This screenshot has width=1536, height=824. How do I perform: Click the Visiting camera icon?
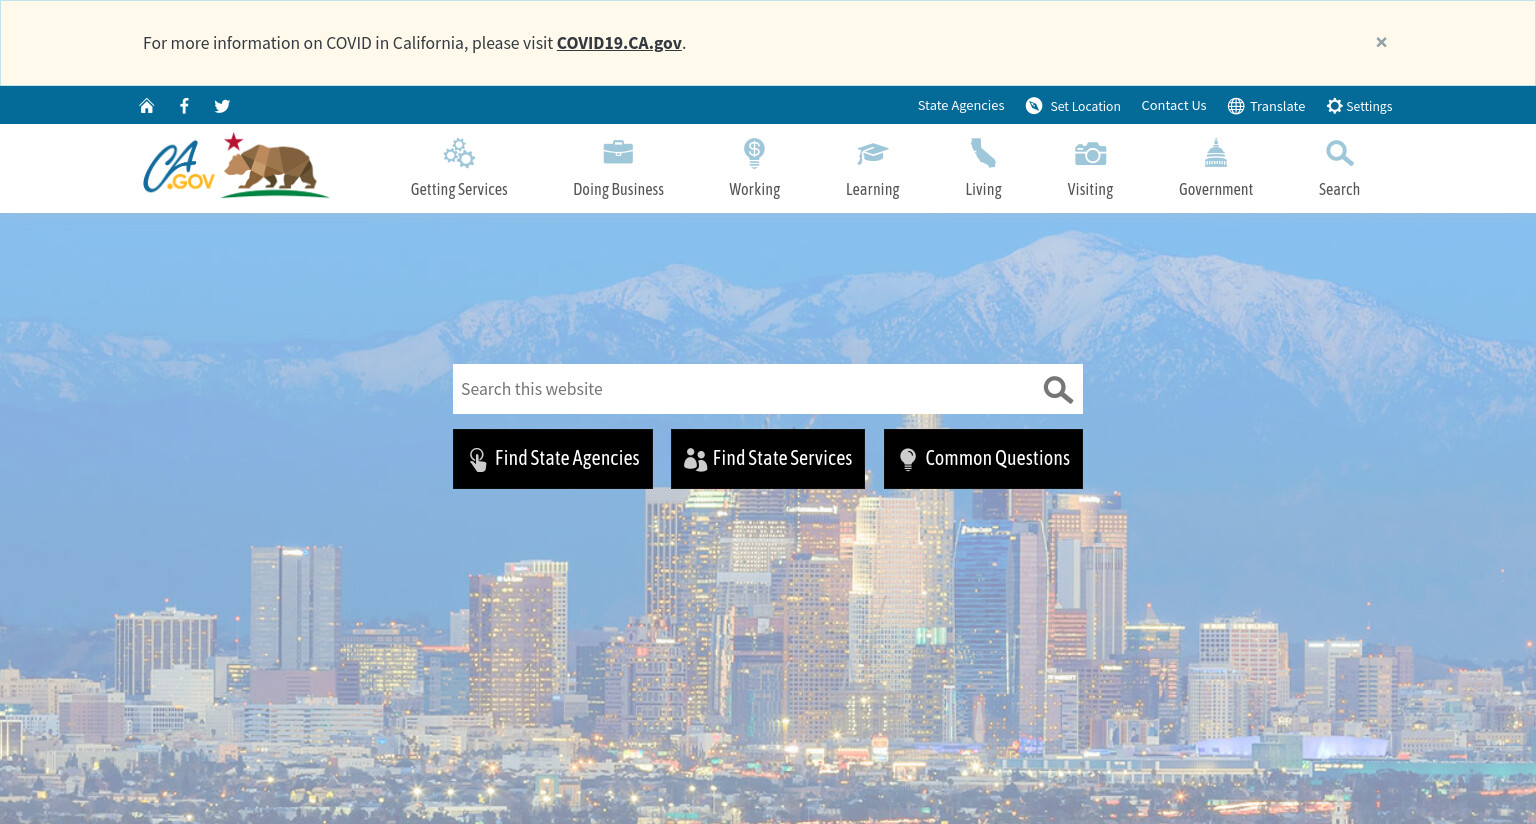click(x=1090, y=153)
